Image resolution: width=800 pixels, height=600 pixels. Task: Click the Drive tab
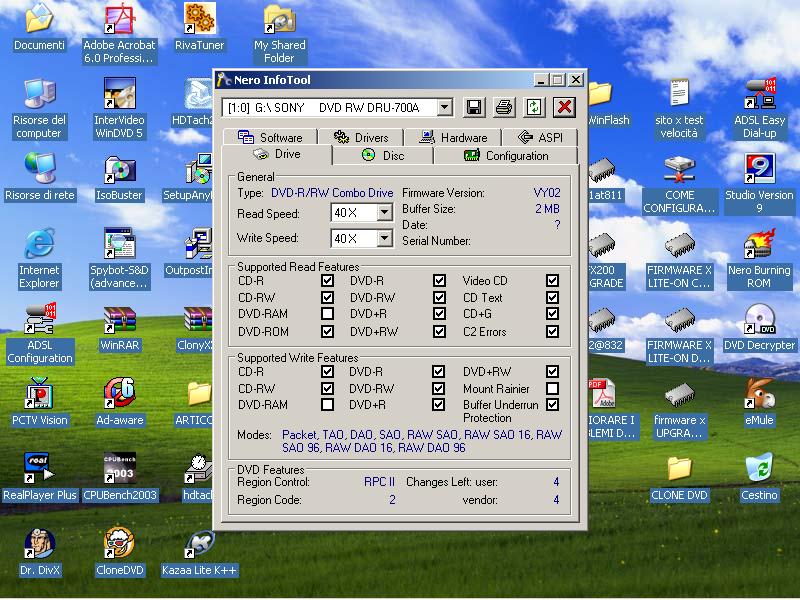(x=277, y=154)
